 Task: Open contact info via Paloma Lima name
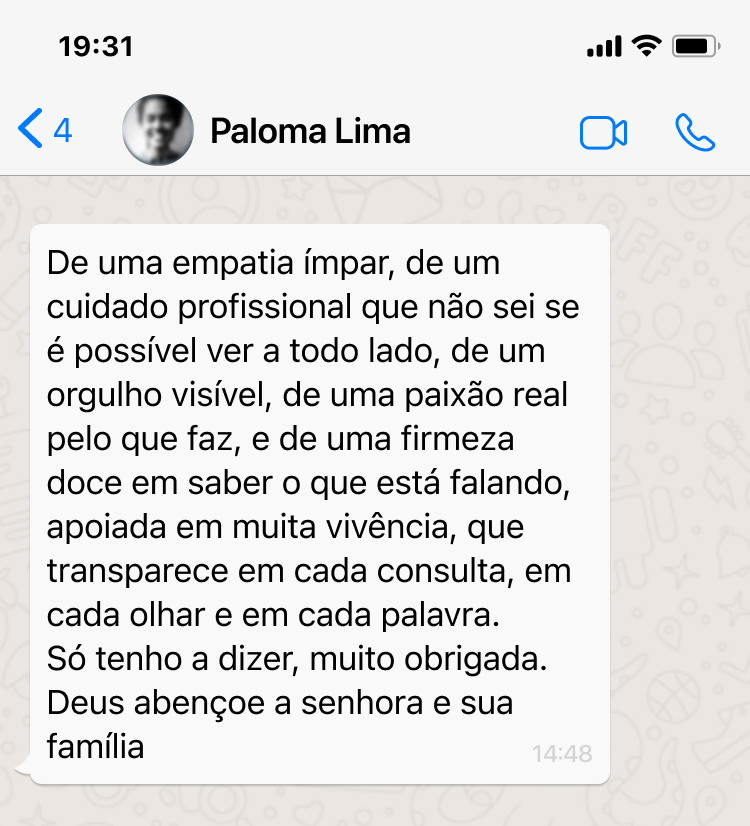point(310,131)
